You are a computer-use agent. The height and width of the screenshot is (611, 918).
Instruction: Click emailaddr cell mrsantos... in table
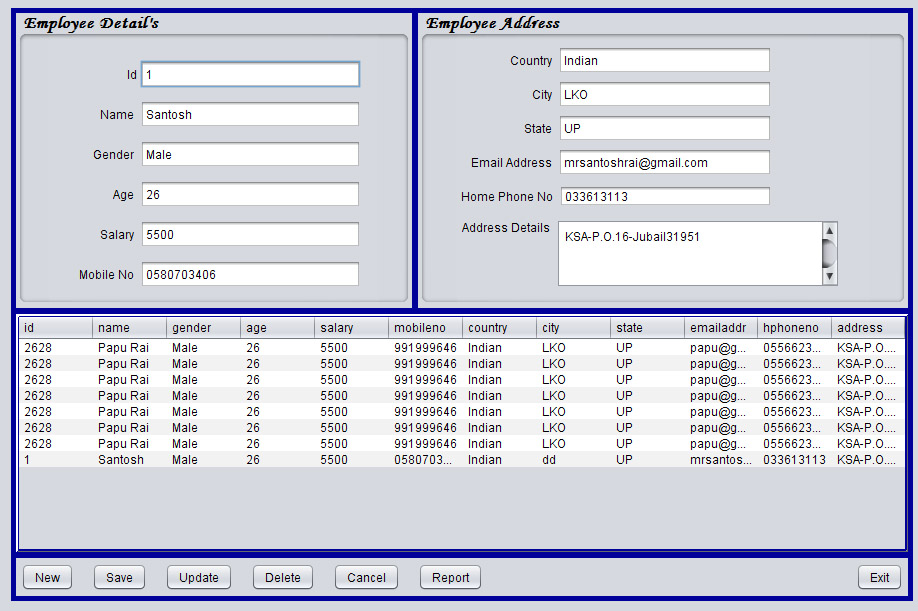(x=721, y=459)
